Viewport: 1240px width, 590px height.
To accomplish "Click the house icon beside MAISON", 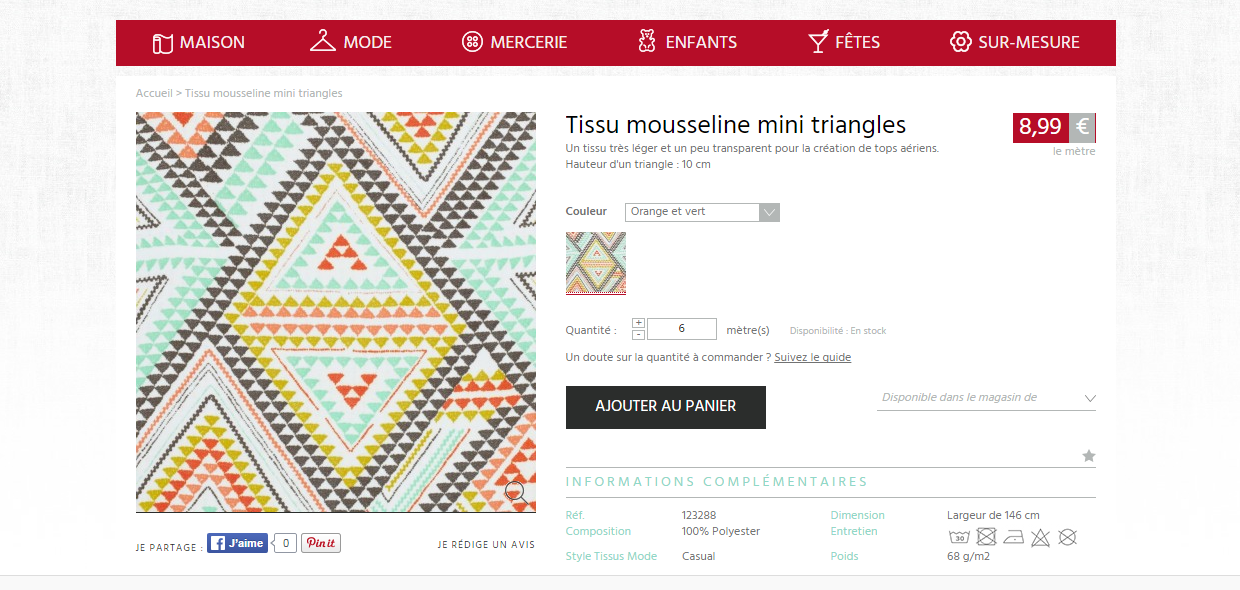I will coord(162,42).
